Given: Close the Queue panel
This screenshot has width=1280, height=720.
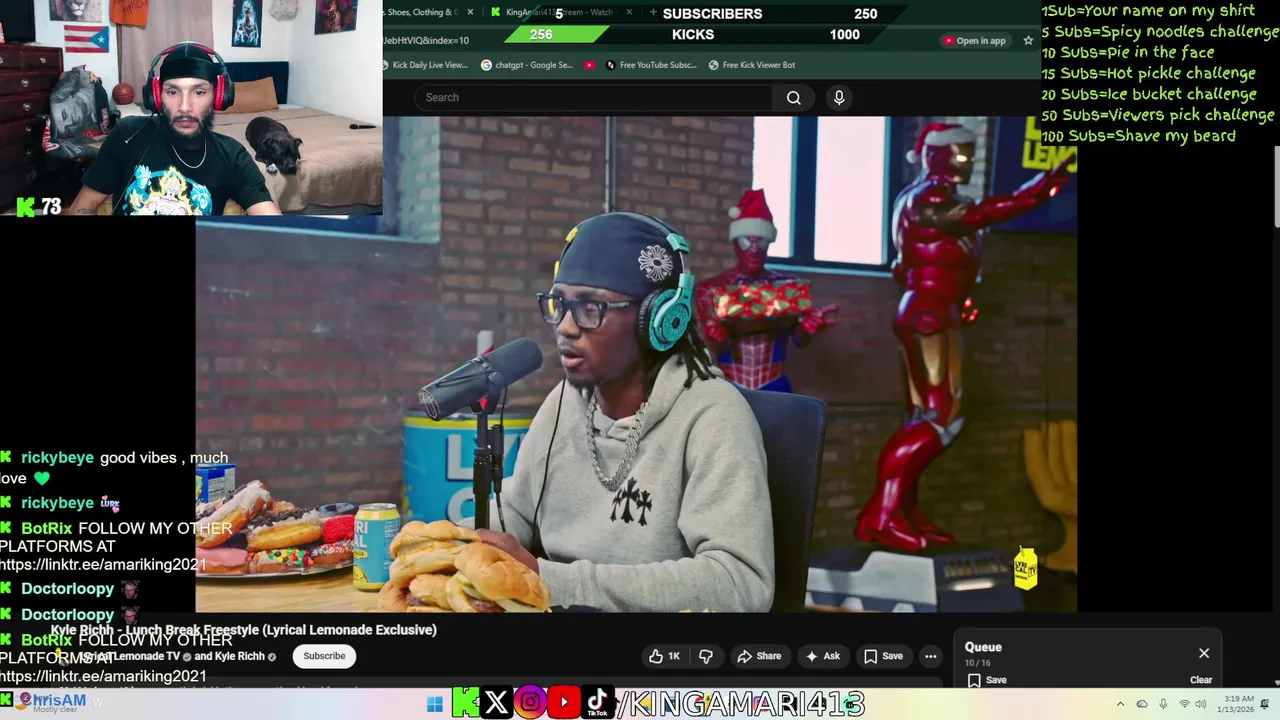Looking at the screenshot, I should click(1204, 653).
